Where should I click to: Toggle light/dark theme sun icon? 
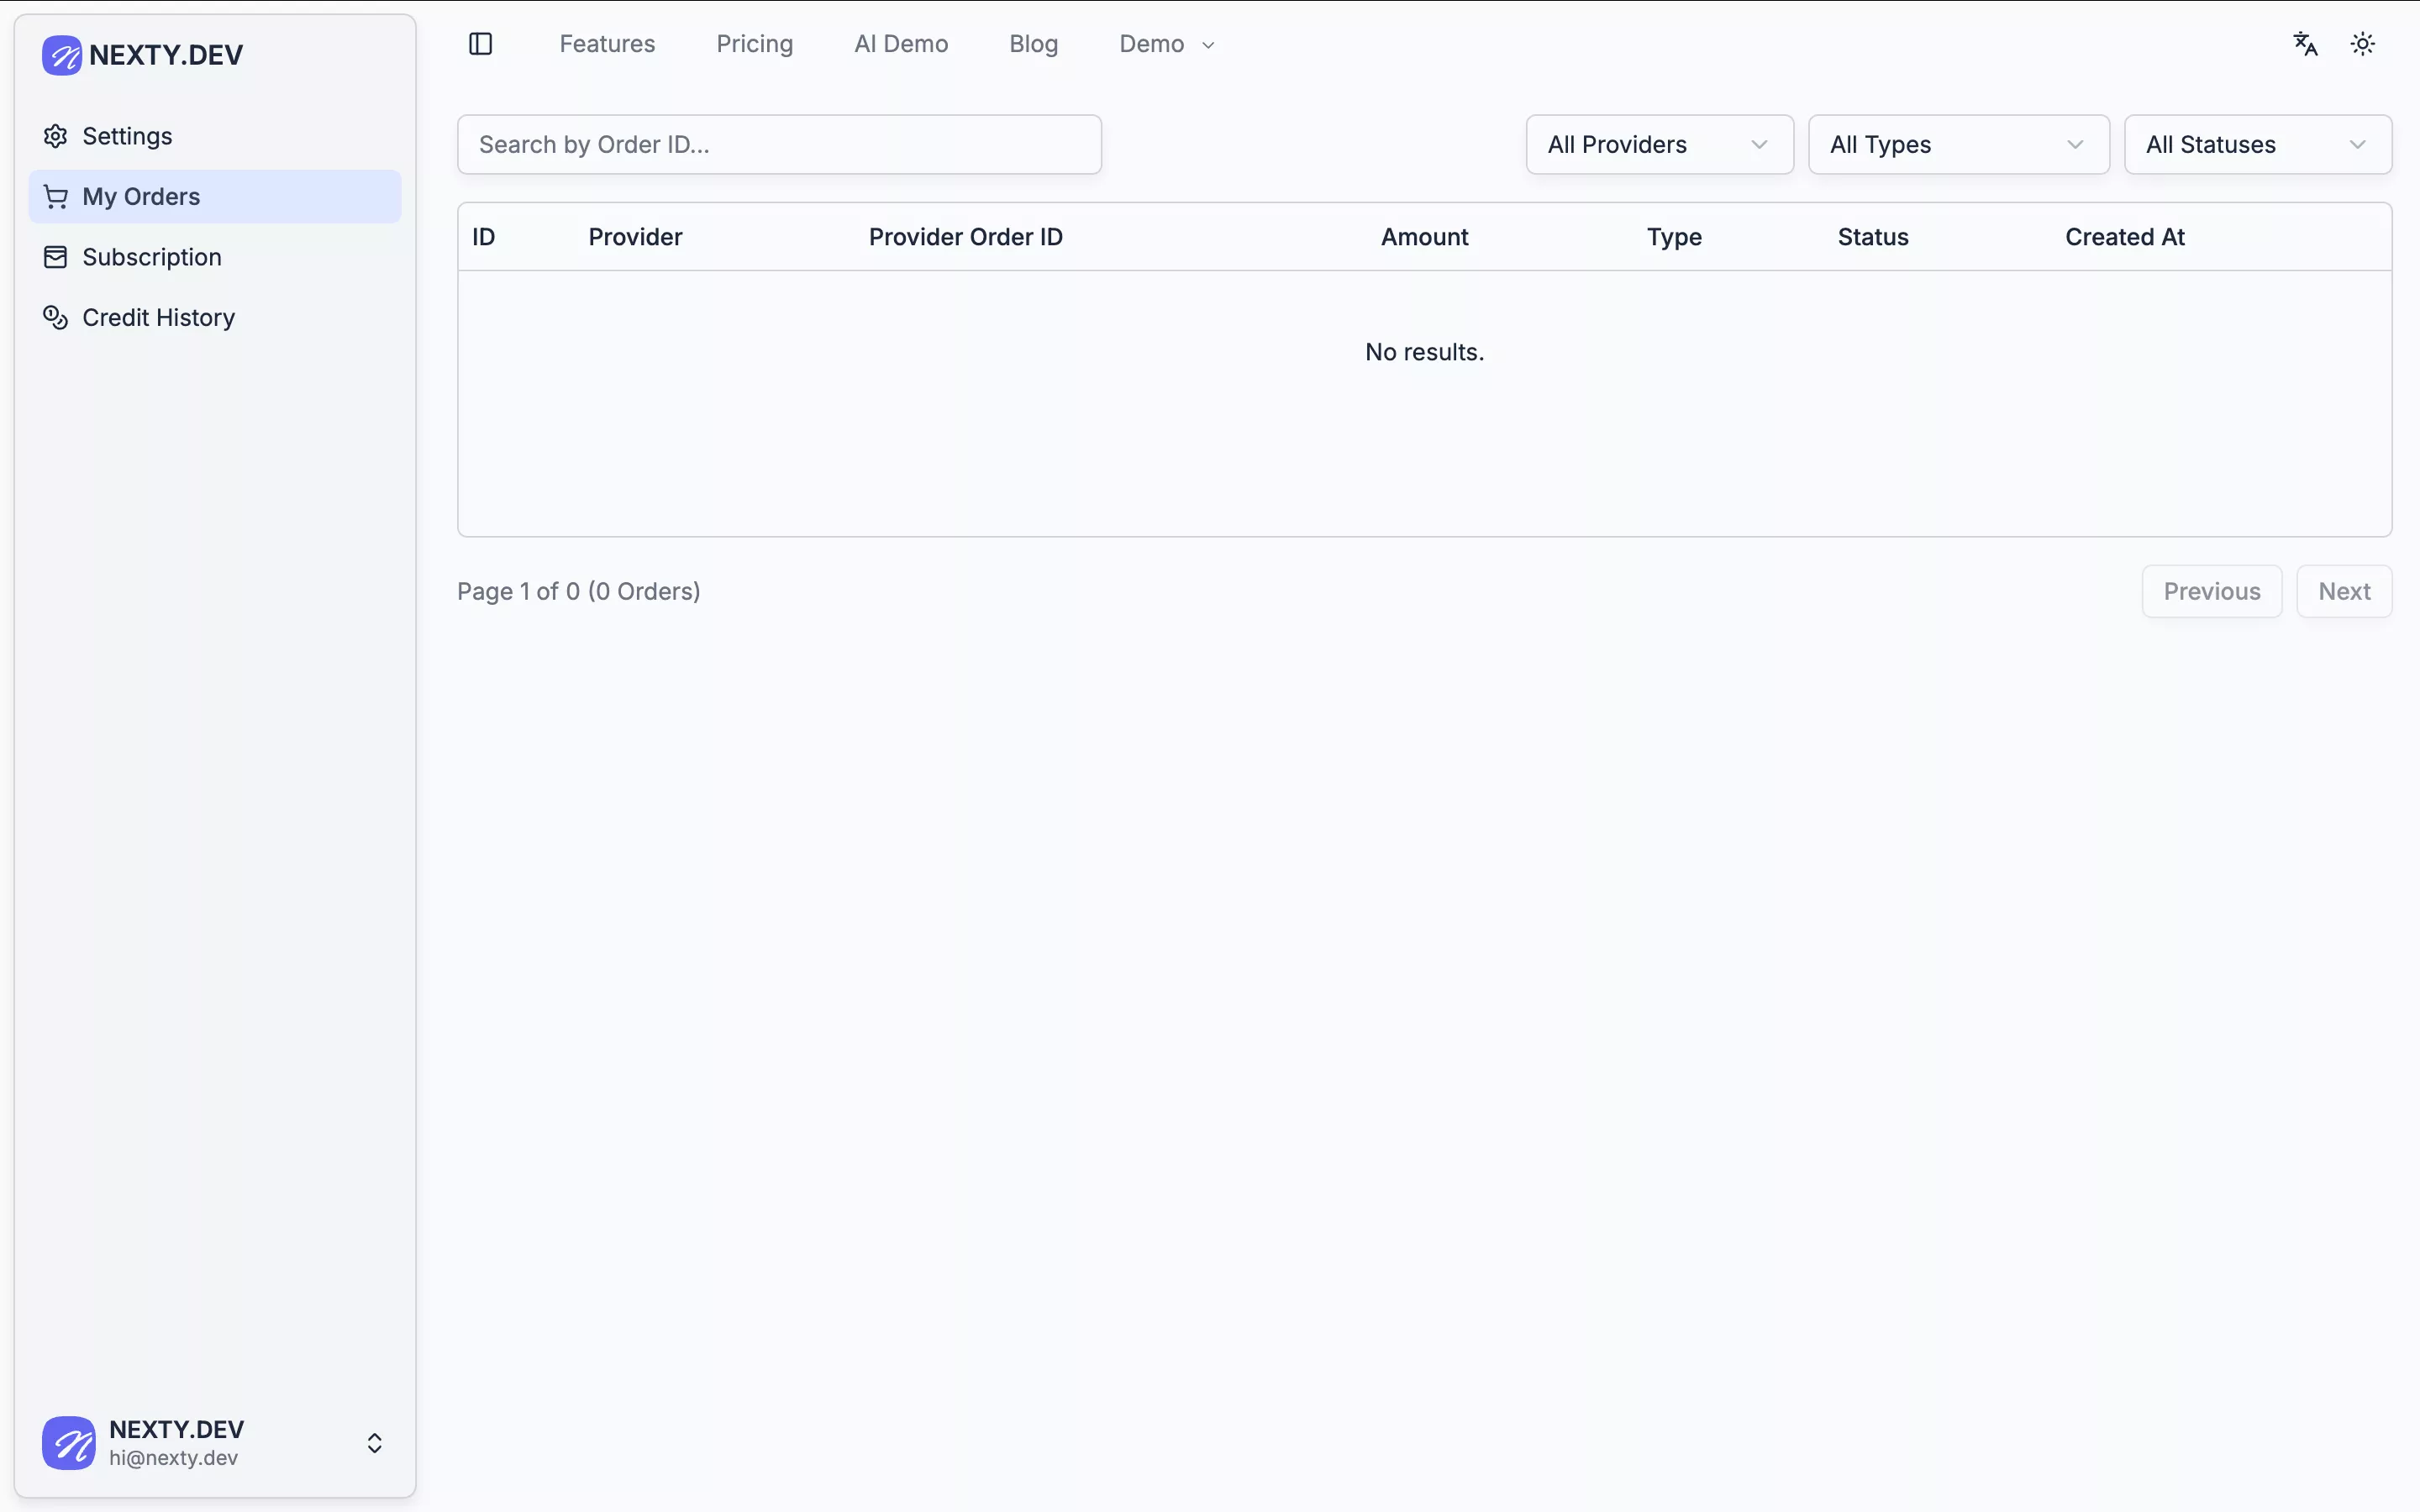(2362, 44)
